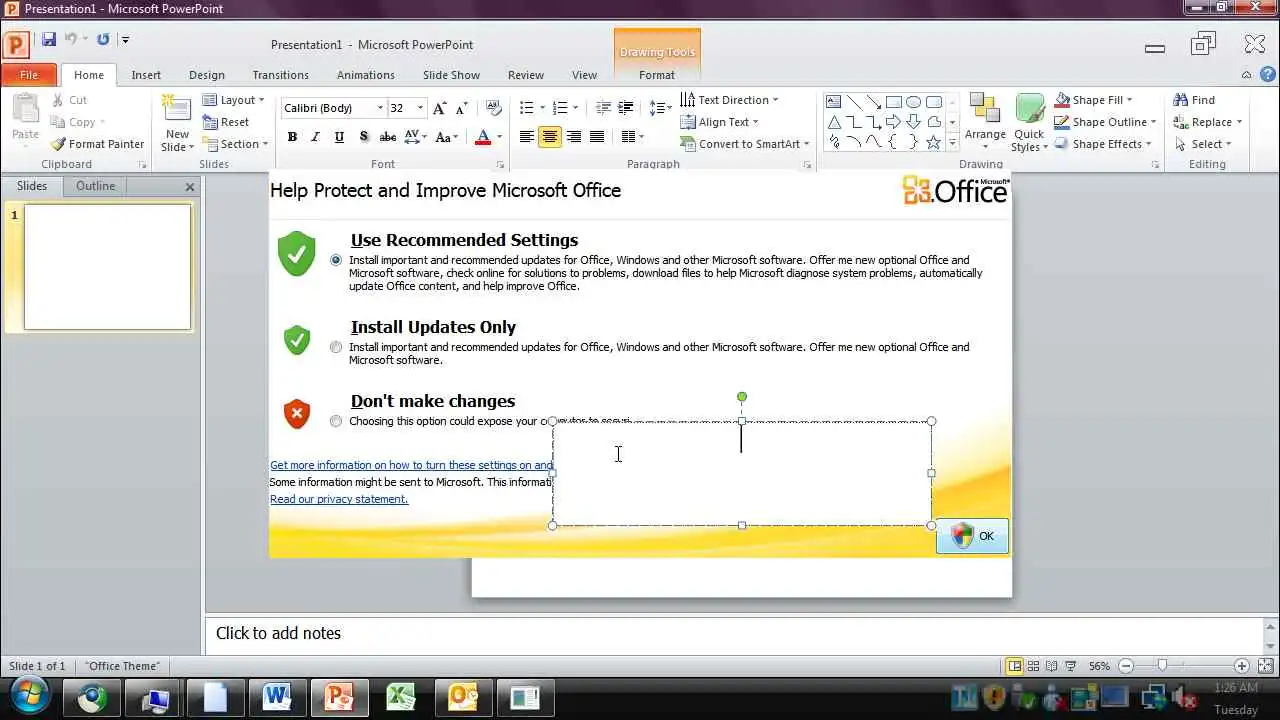Pick the five-point star shape
Image resolution: width=1280 pixels, height=720 pixels.
point(933,143)
